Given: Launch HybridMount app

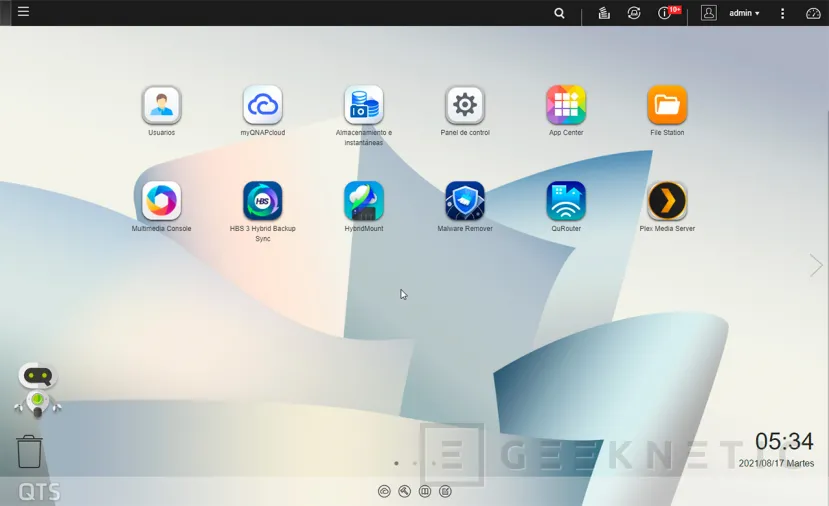Looking at the screenshot, I should tap(364, 201).
